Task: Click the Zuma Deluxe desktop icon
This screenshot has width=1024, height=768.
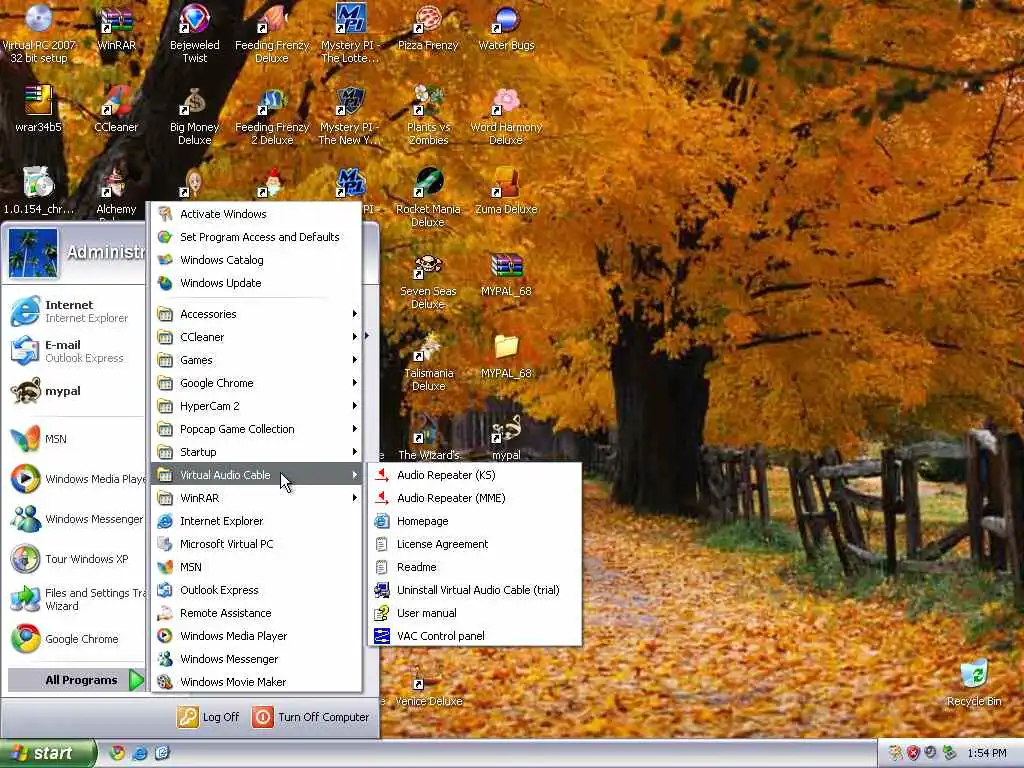Action: click(506, 192)
